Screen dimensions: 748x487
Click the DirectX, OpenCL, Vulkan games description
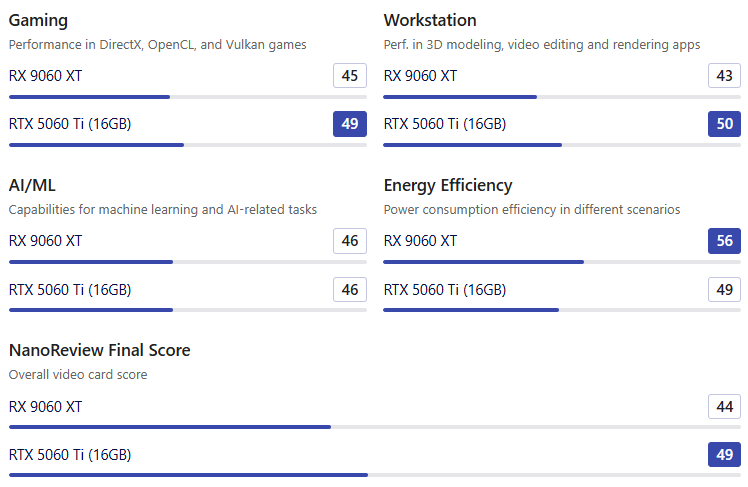pos(157,45)
